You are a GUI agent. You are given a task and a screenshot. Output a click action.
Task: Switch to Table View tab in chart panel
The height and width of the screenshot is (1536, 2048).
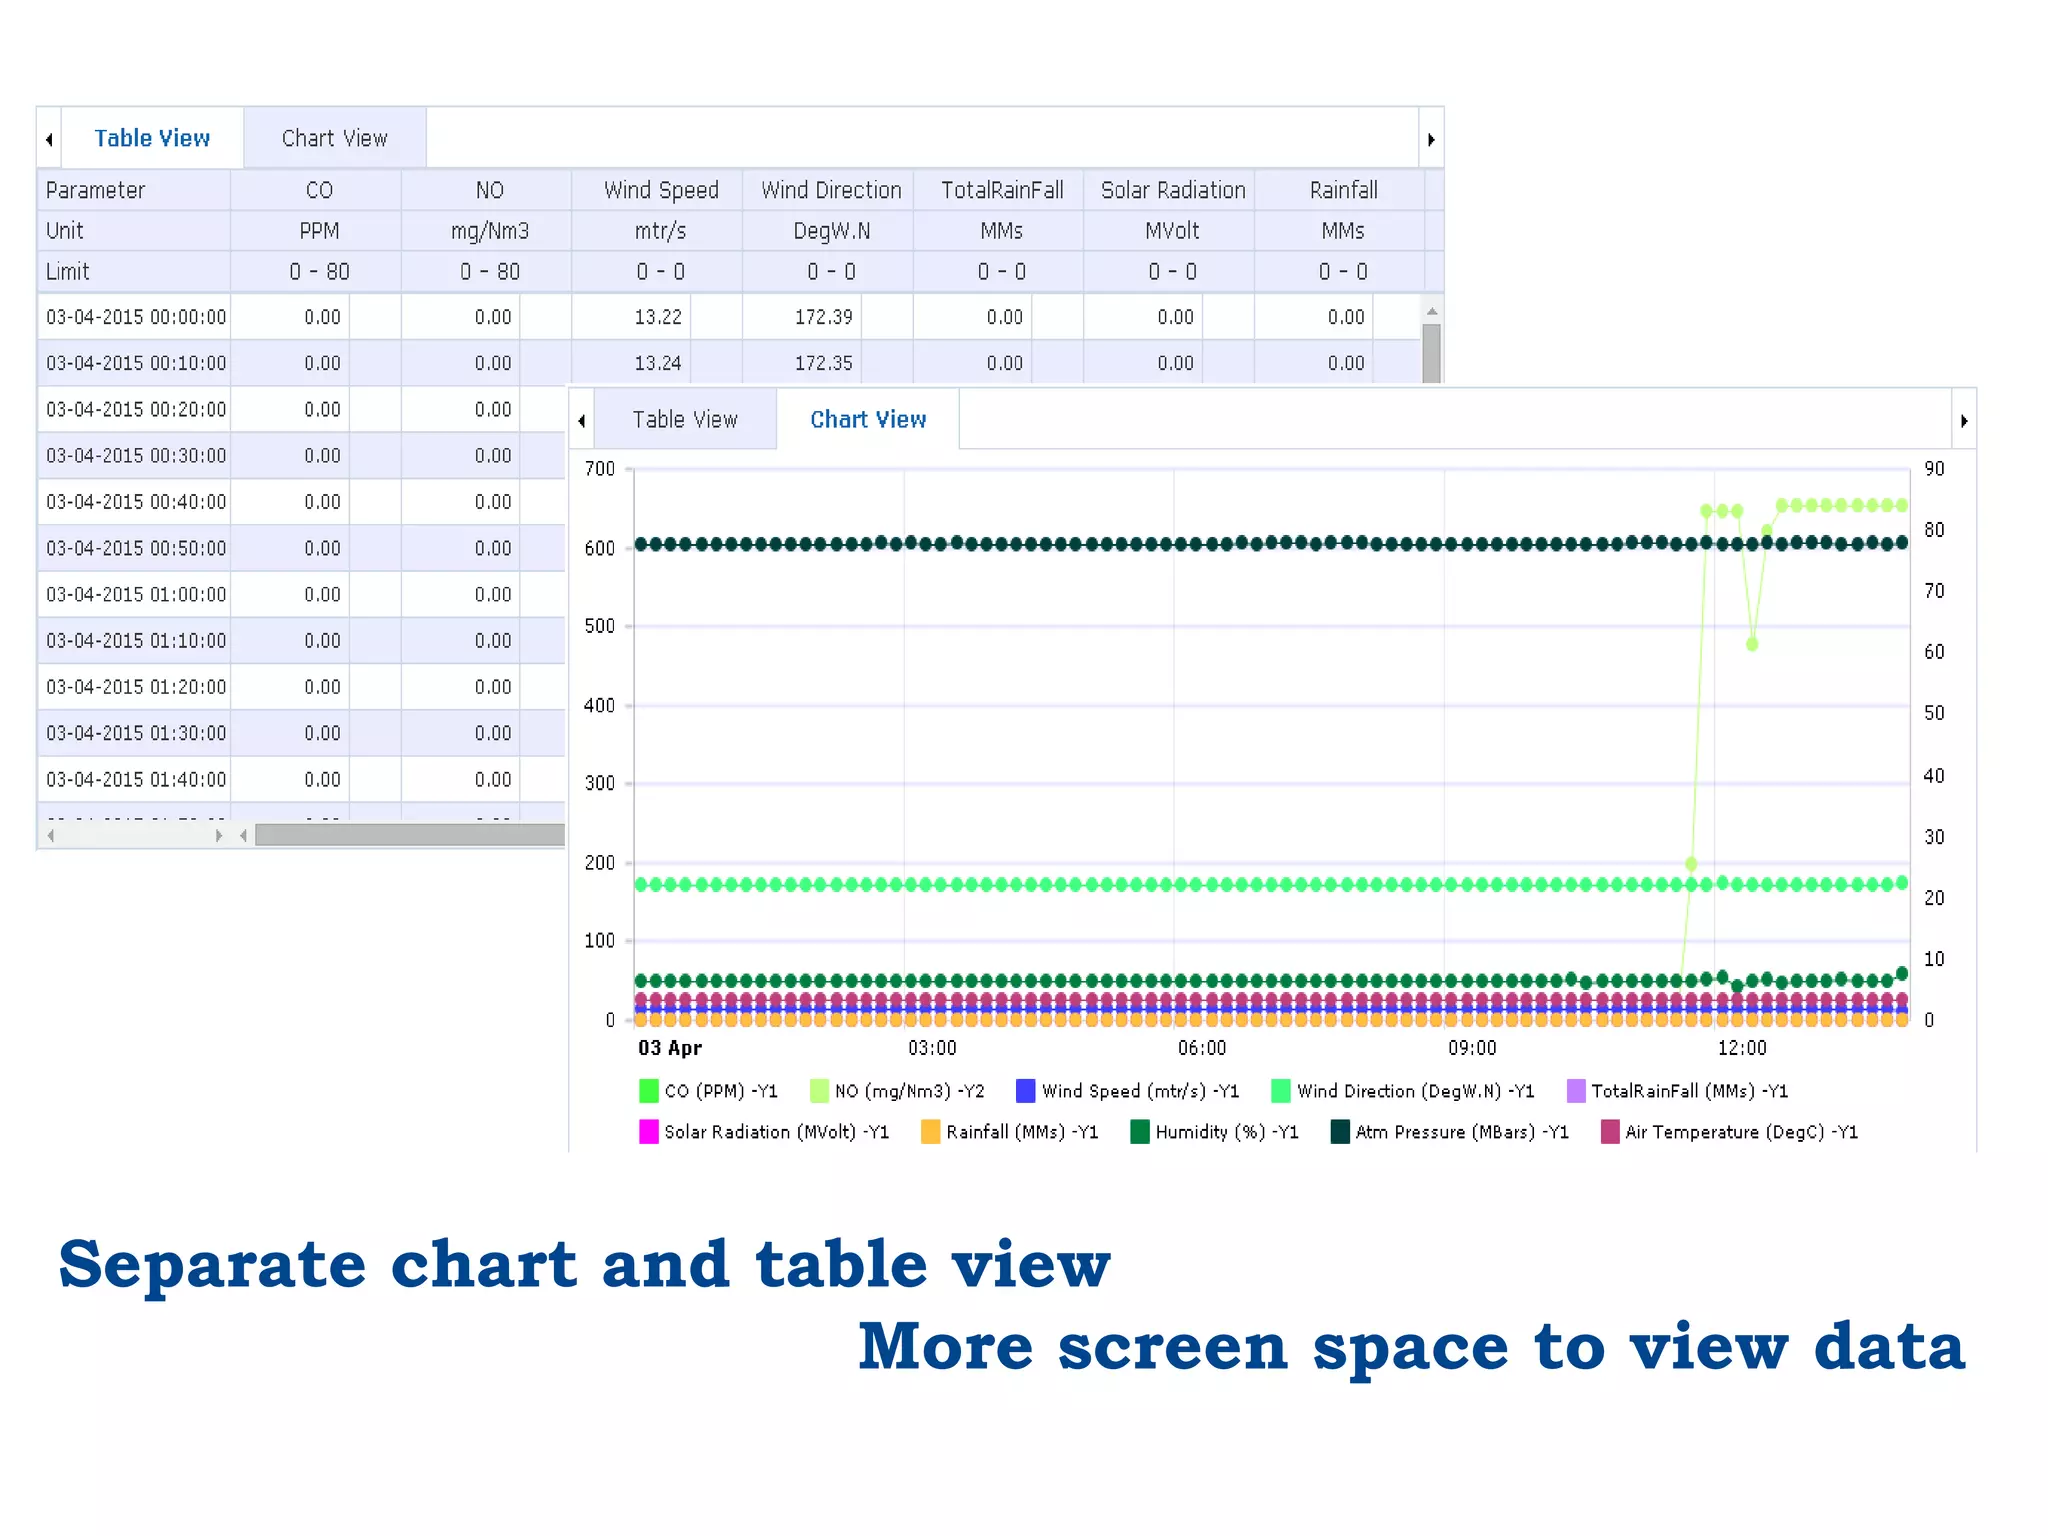pos(685,420)
